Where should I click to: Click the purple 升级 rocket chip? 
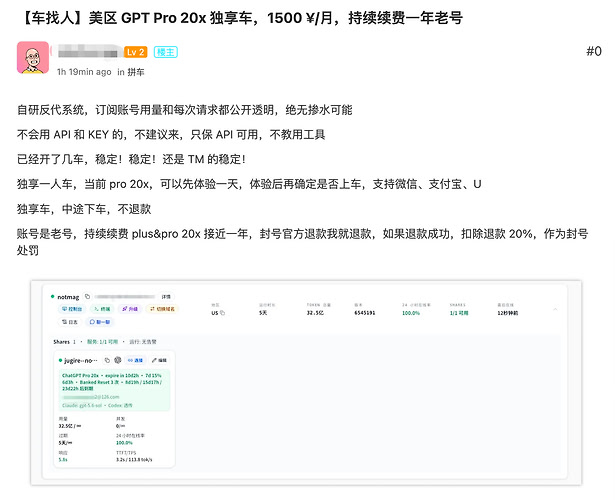coord(130,309)
